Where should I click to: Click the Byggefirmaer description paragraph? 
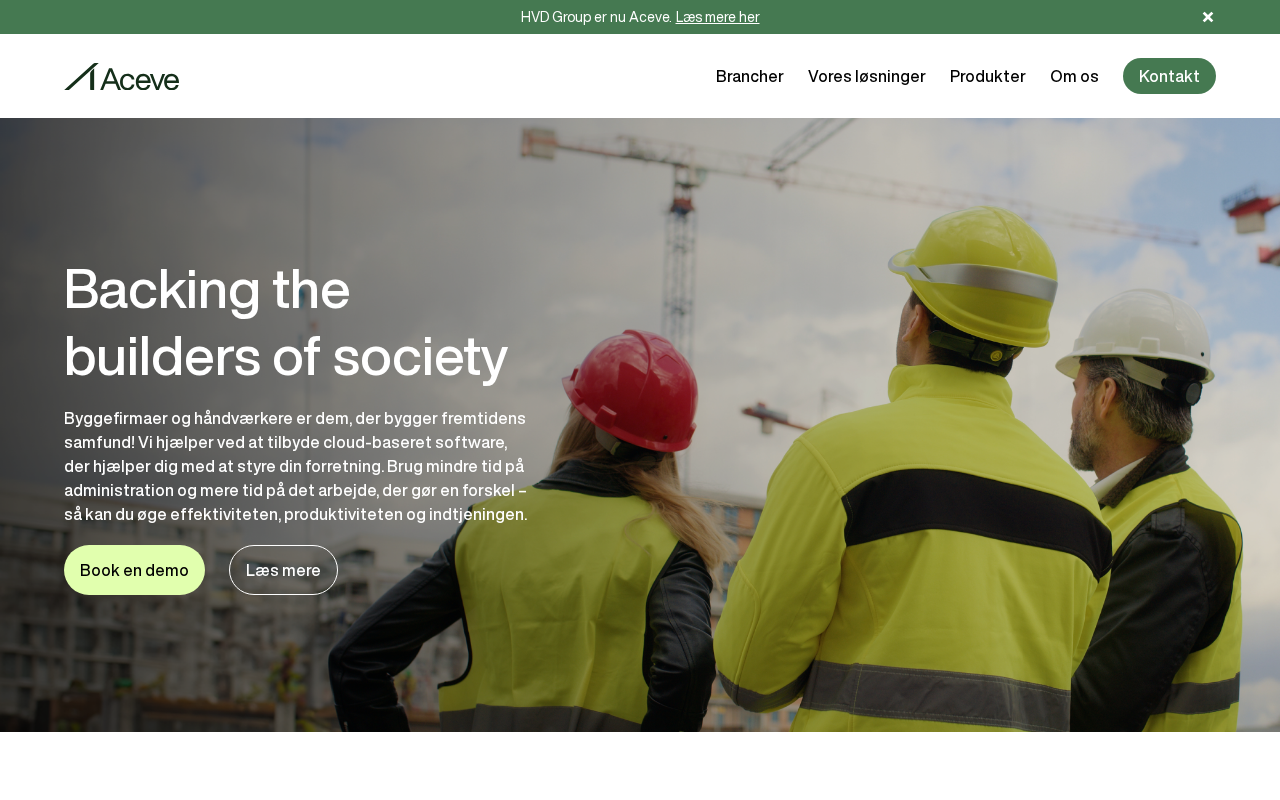coord(296,466)
